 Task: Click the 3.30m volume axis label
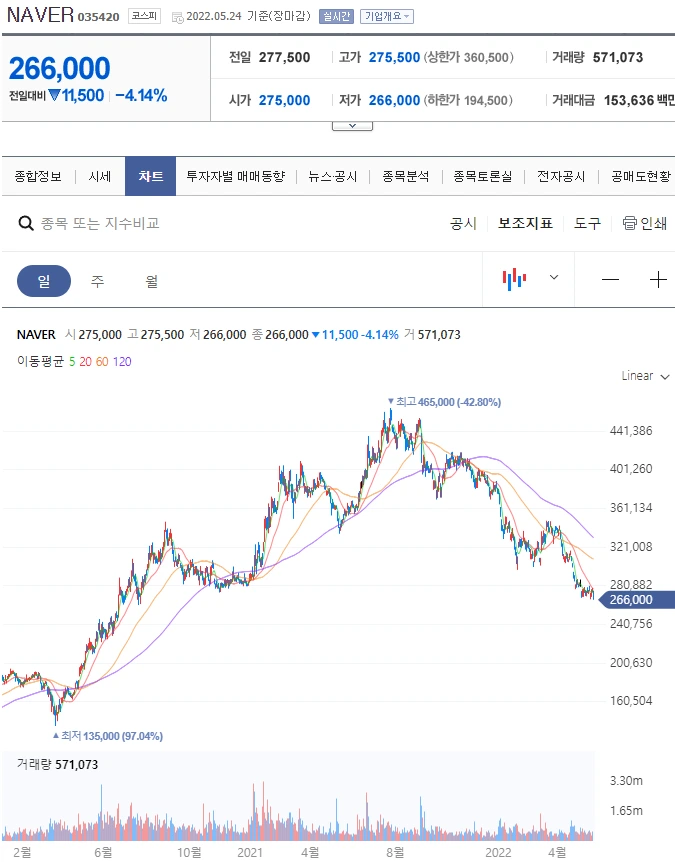(626, 781)
